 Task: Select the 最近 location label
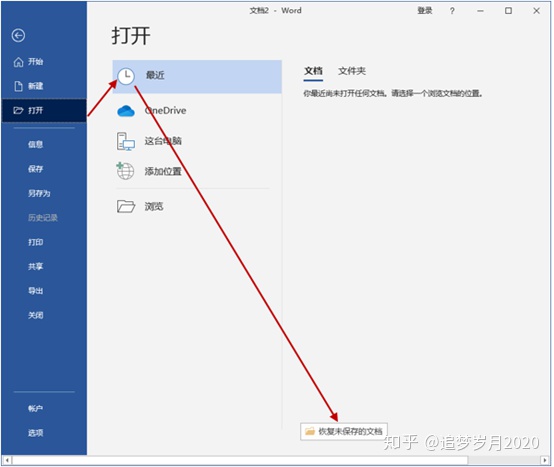(155, 75)
